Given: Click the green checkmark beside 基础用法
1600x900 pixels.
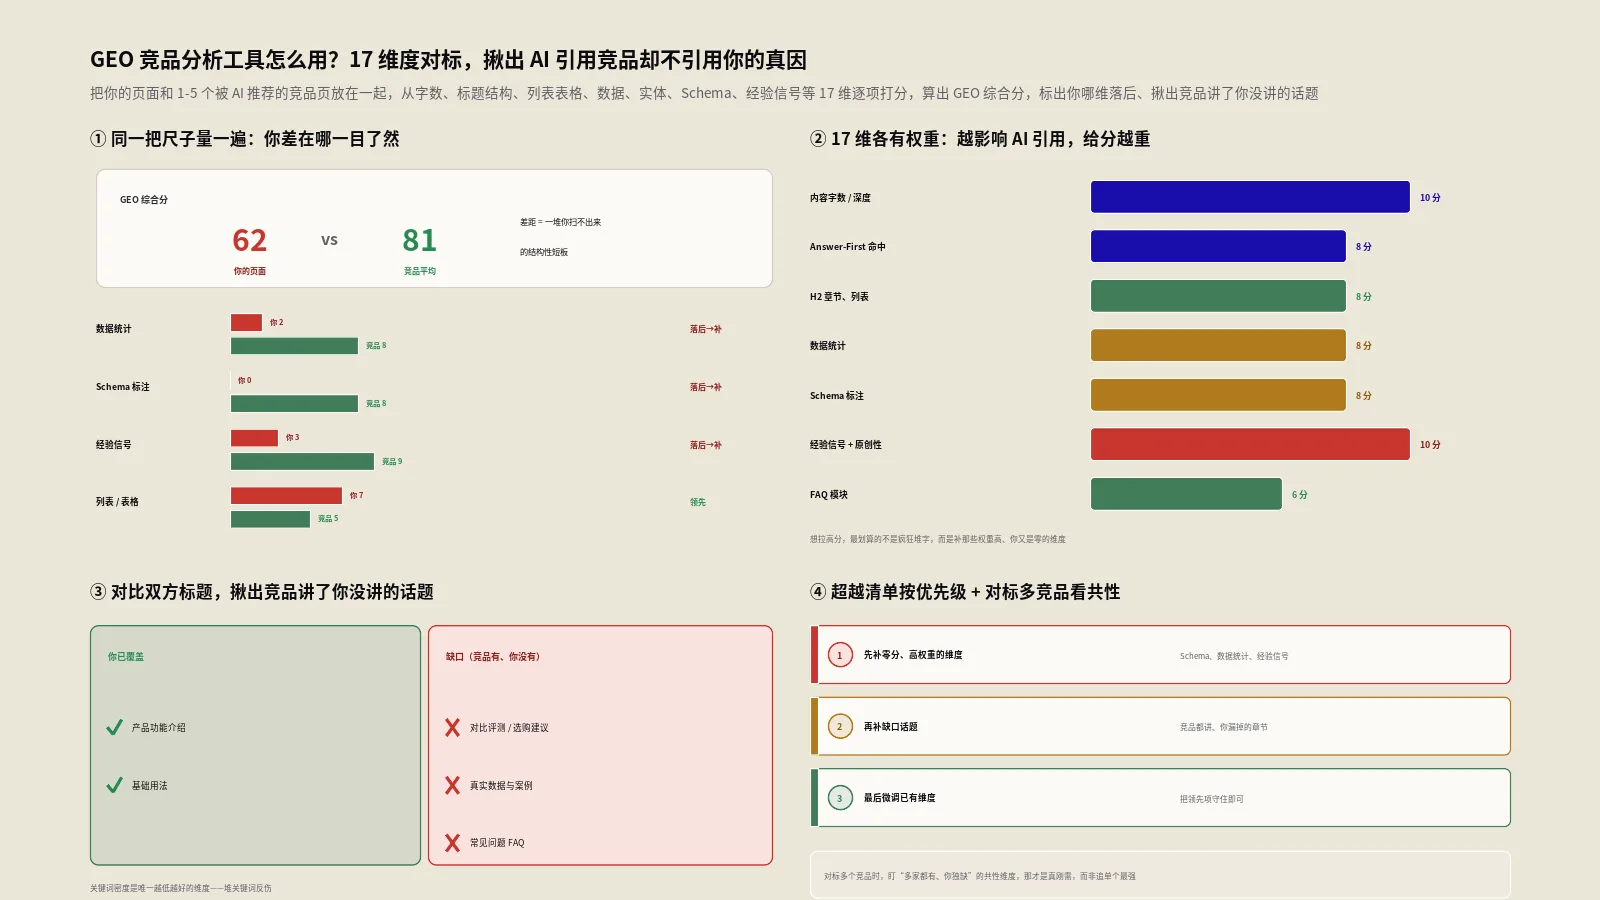Looking at the screenshot, I should click(114, 786).
